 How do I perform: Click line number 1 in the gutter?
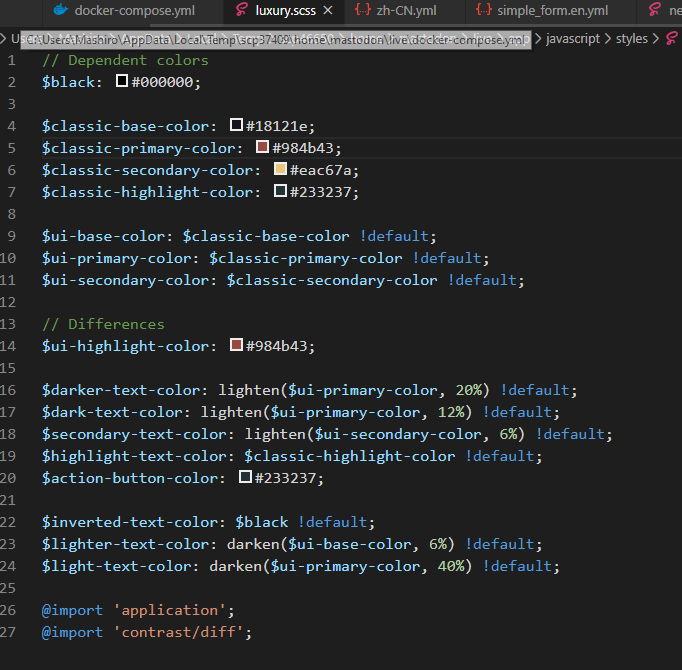[12, 60]
